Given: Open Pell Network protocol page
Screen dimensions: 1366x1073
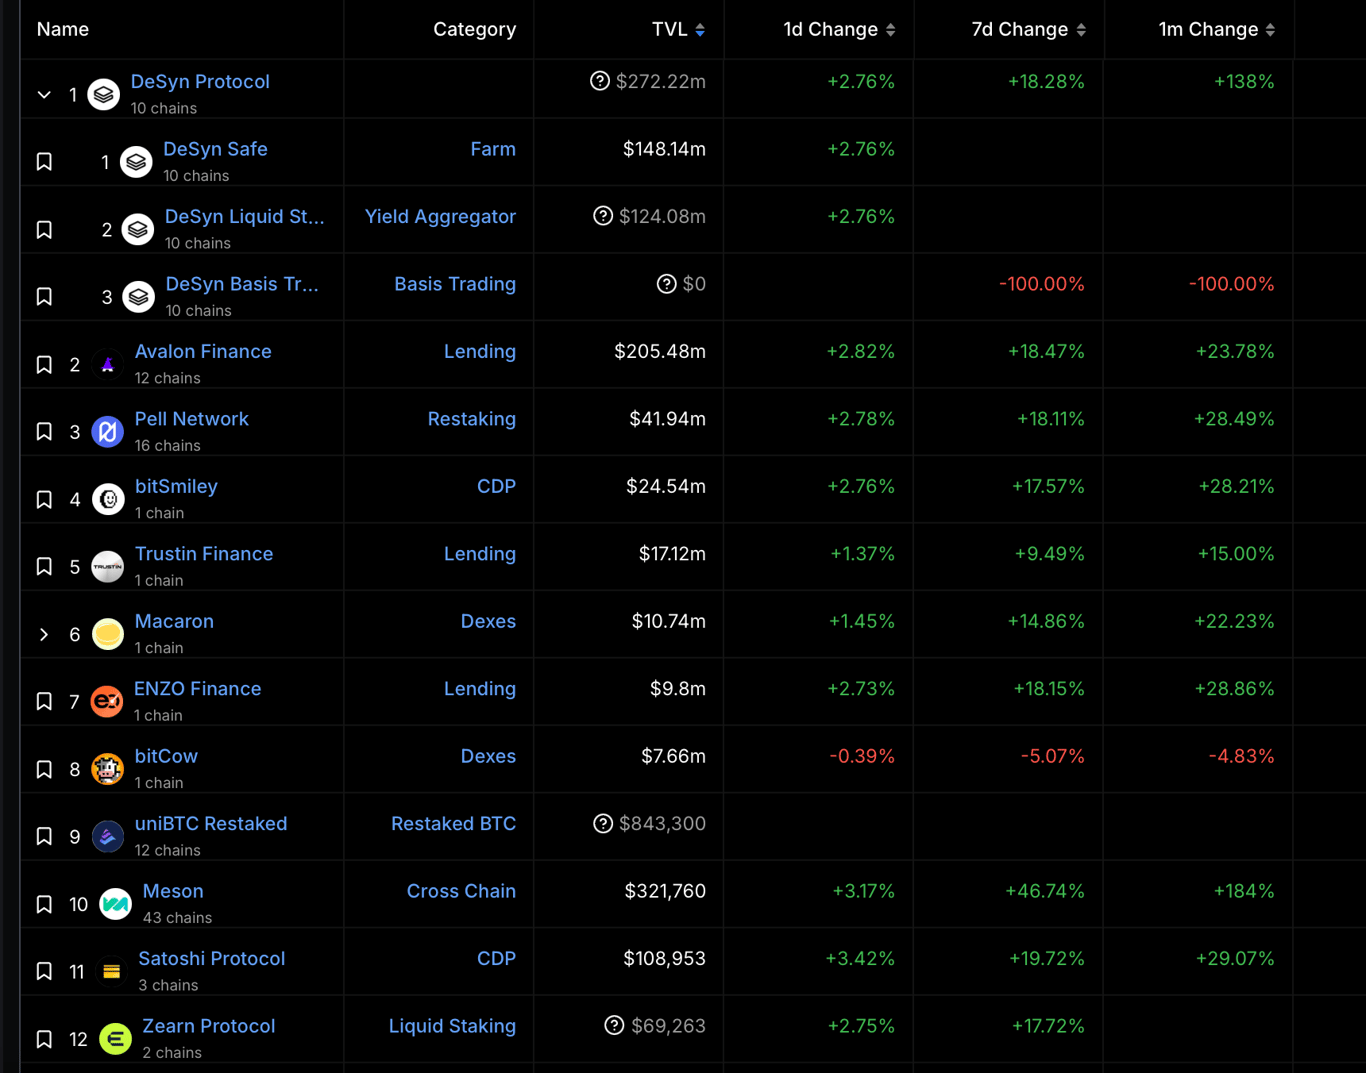Looking at the screenshot, I should 192,419.
